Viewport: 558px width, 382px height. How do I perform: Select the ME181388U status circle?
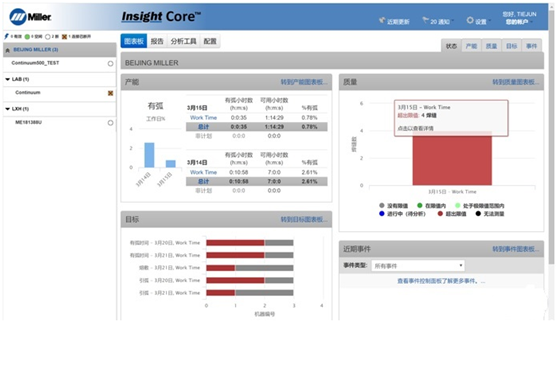110,123
